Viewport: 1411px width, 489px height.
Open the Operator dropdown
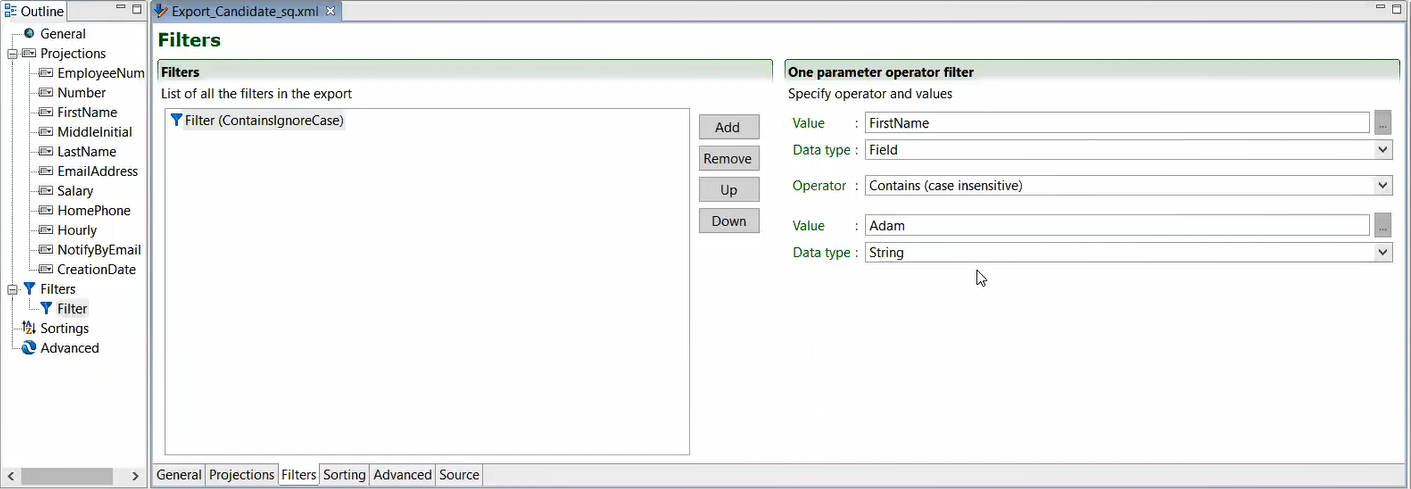tap(1383, 185)
